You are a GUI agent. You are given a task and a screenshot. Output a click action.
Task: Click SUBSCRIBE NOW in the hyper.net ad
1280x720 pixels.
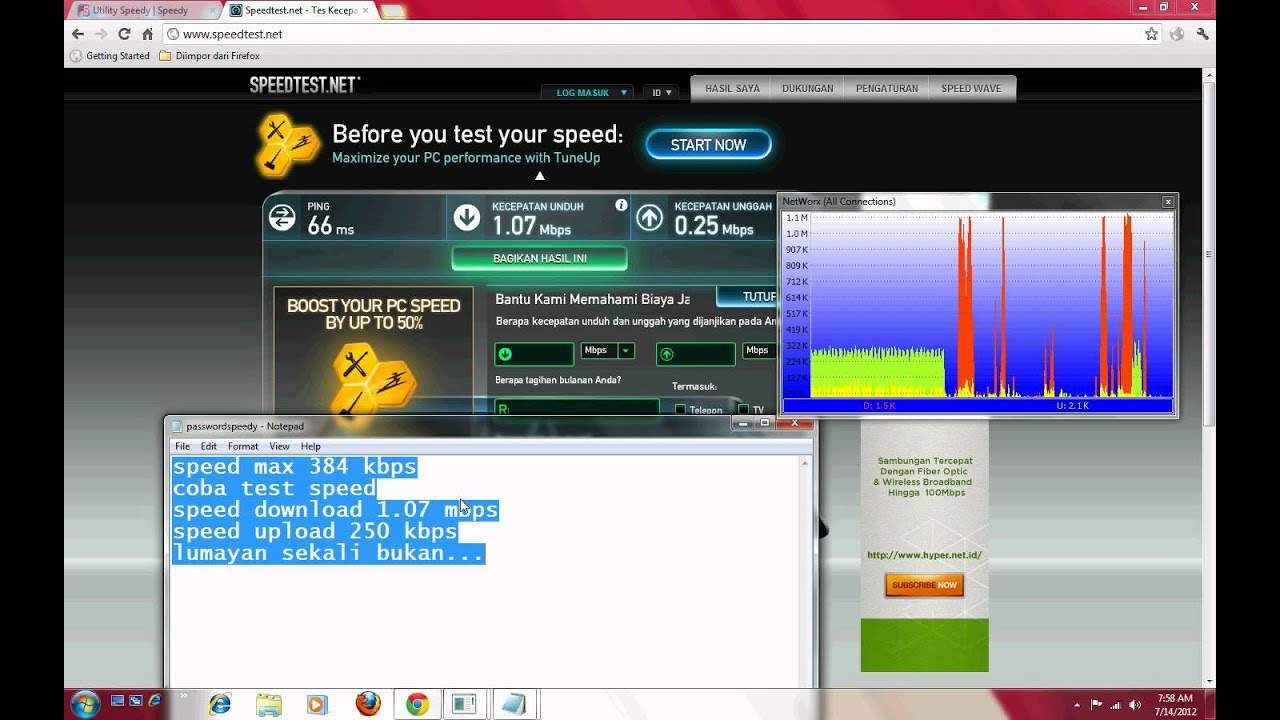(924, 585)
